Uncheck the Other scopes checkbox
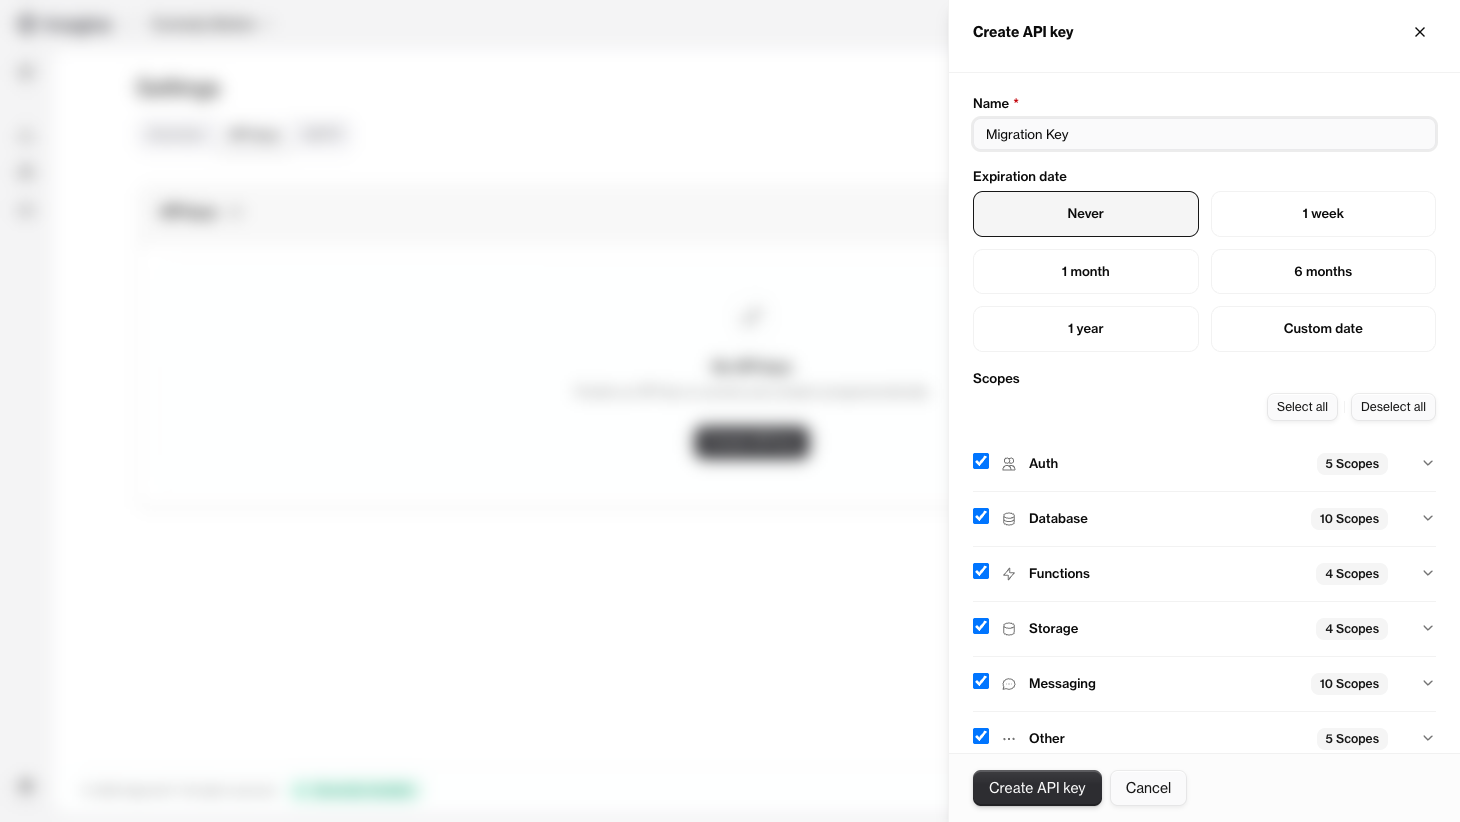This screenshot has height=822, width=1460. tap(981, 736)
